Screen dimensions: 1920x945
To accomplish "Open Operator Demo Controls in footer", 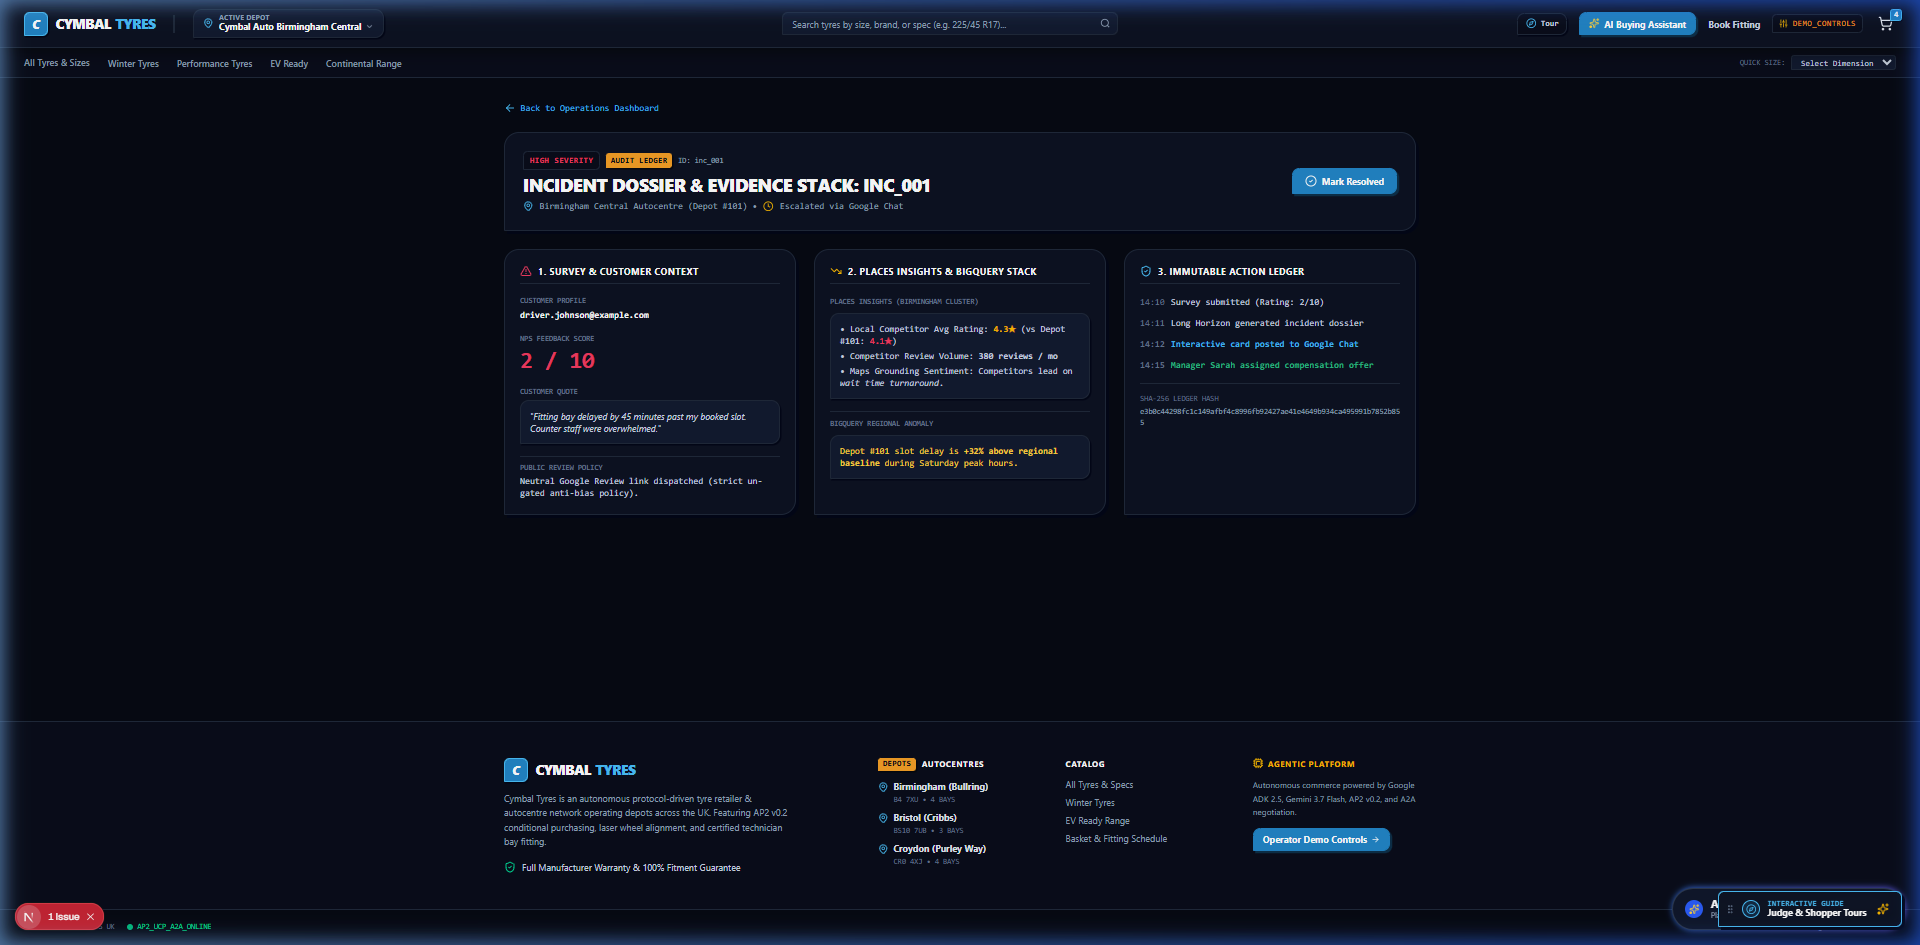I will [x=1321, y=840].
